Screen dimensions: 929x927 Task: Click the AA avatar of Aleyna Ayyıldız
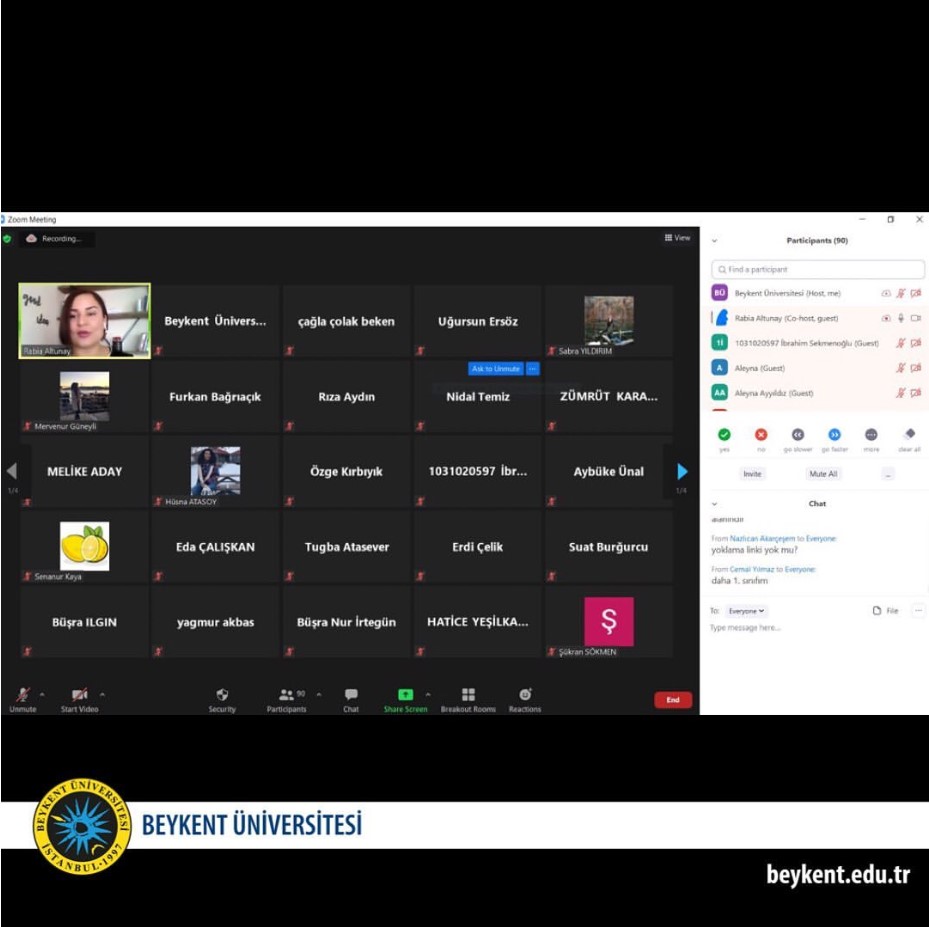point(719,392)
